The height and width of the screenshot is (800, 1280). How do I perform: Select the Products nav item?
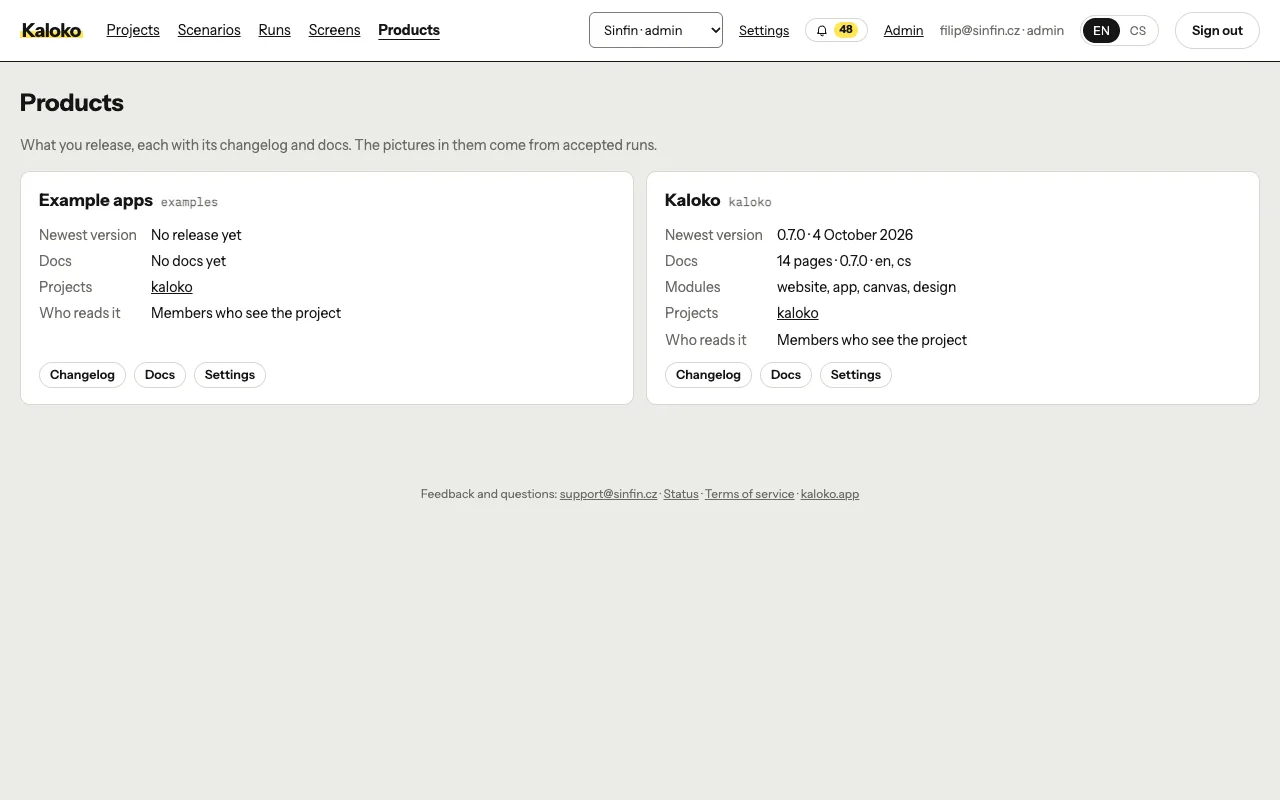pos(409,30)
